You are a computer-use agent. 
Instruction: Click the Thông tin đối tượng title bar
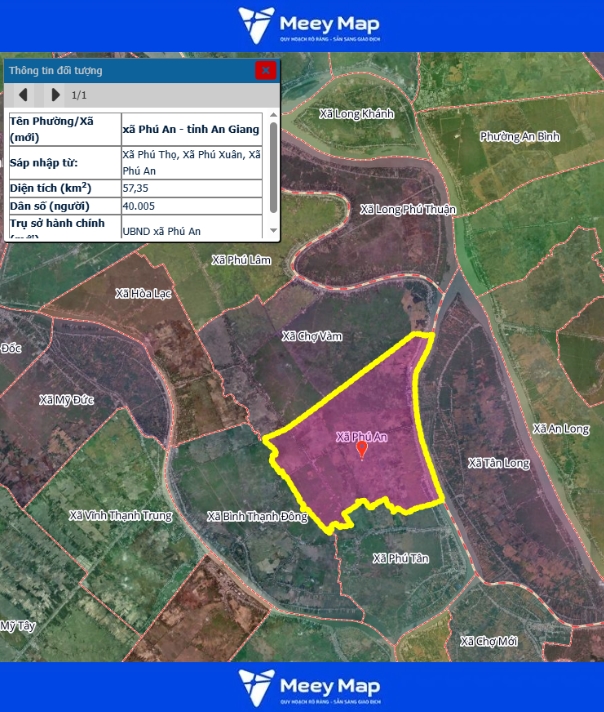click(120, 70)
